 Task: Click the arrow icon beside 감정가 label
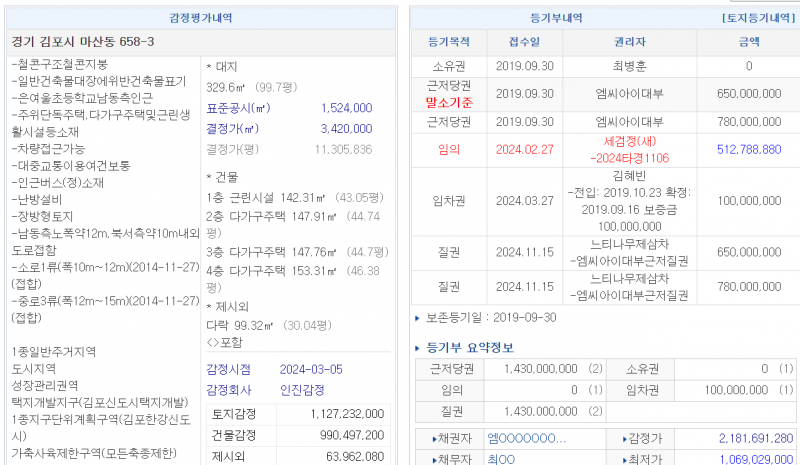pos(624,438)
